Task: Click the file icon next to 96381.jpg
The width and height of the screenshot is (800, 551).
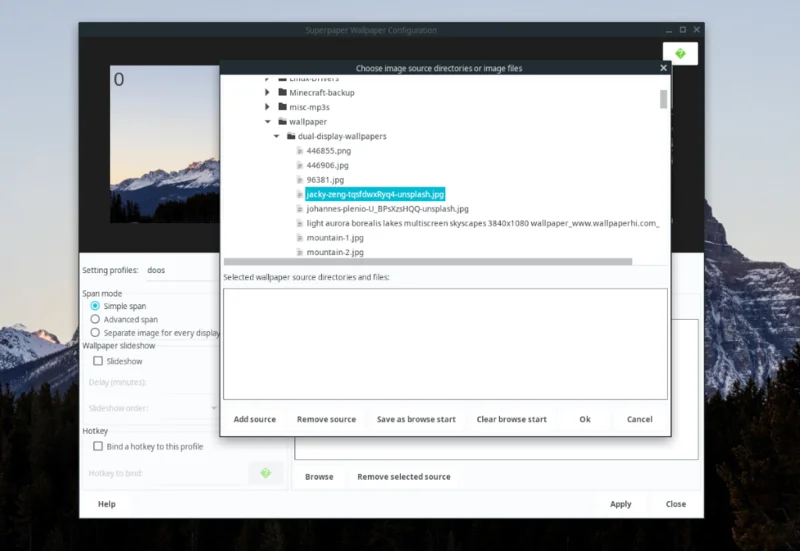Action: pos(300,180)
